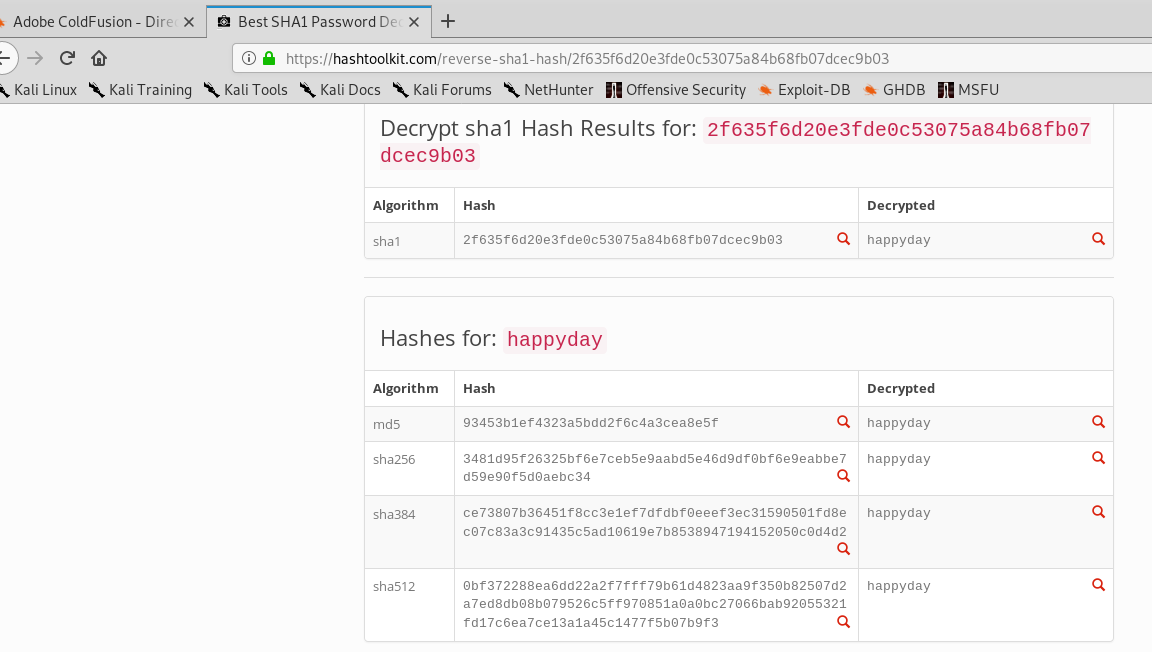Click the search icon beside the sha1 hash

(843, 239)
